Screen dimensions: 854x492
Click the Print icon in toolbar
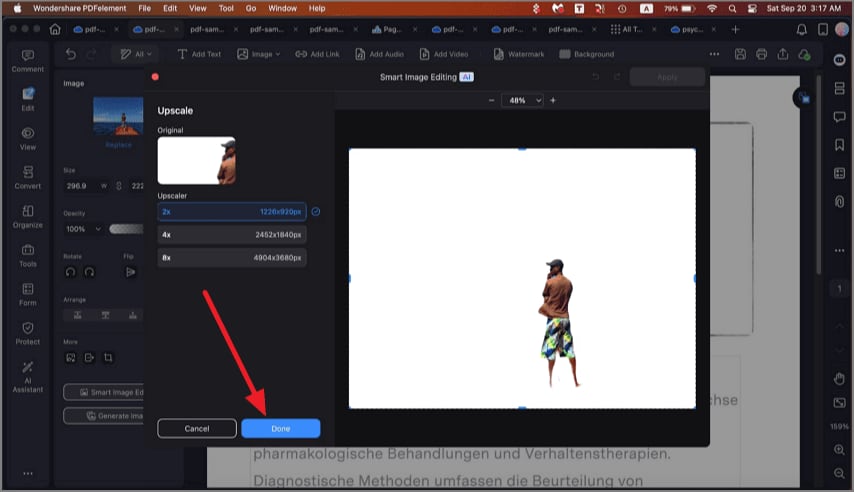point(761,54)
